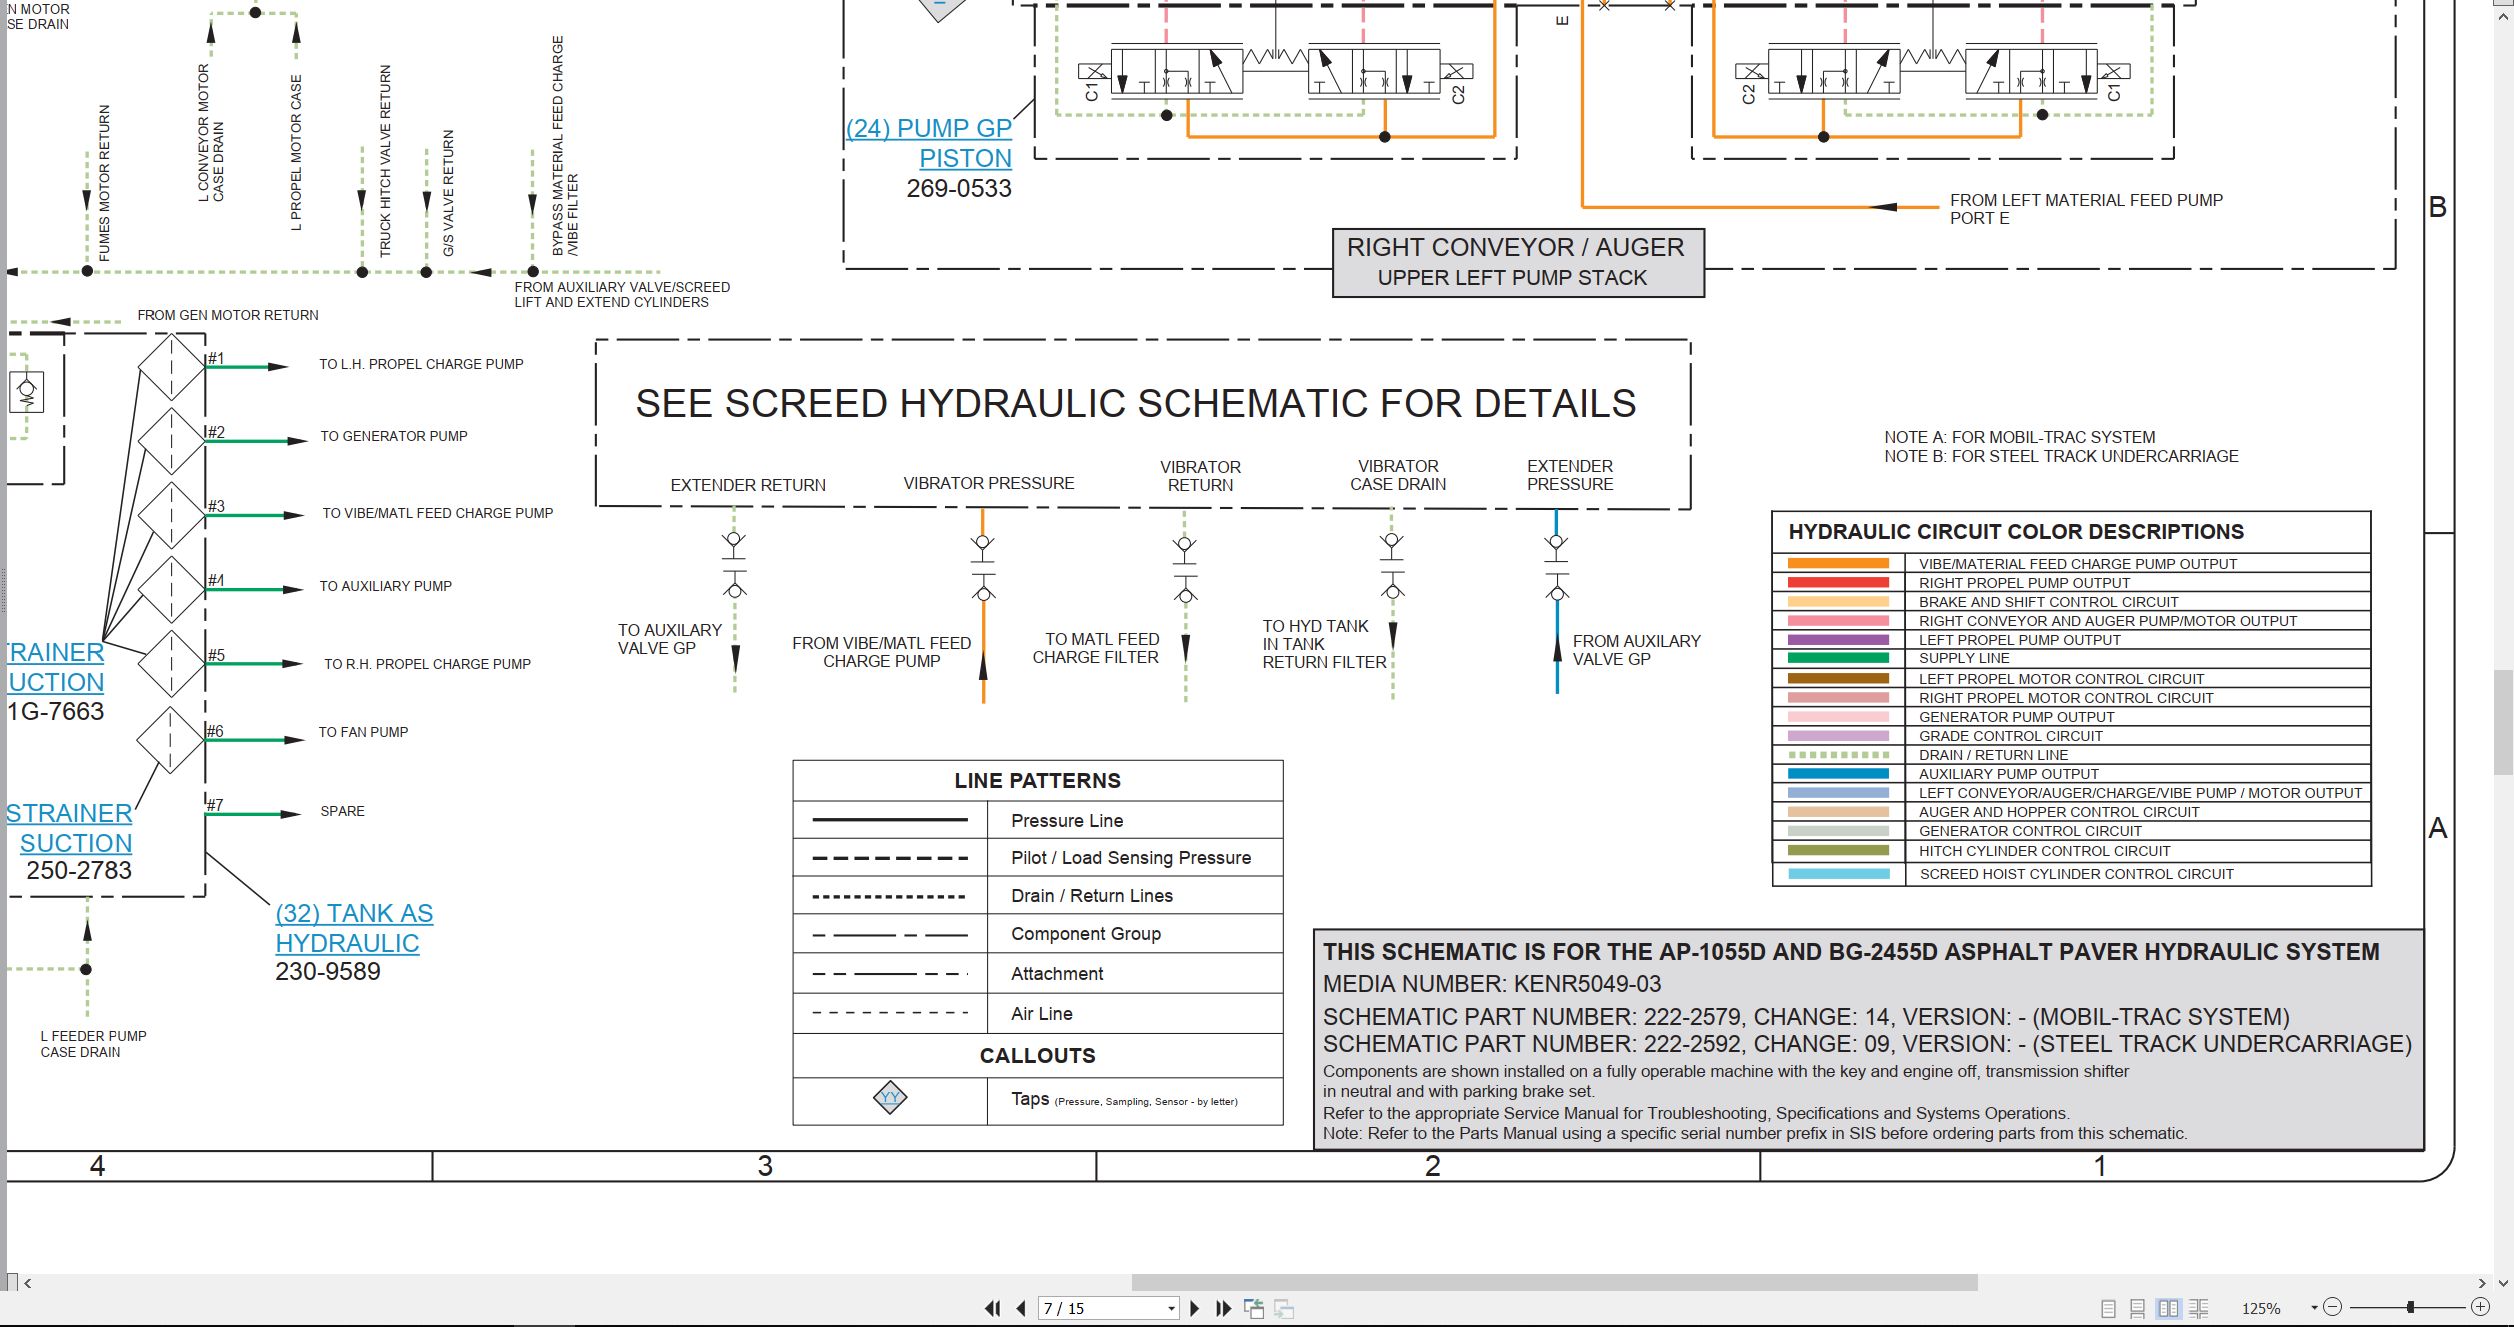Switch to single page view
The image size is (2514, 1327).
pos(2109,1308)
